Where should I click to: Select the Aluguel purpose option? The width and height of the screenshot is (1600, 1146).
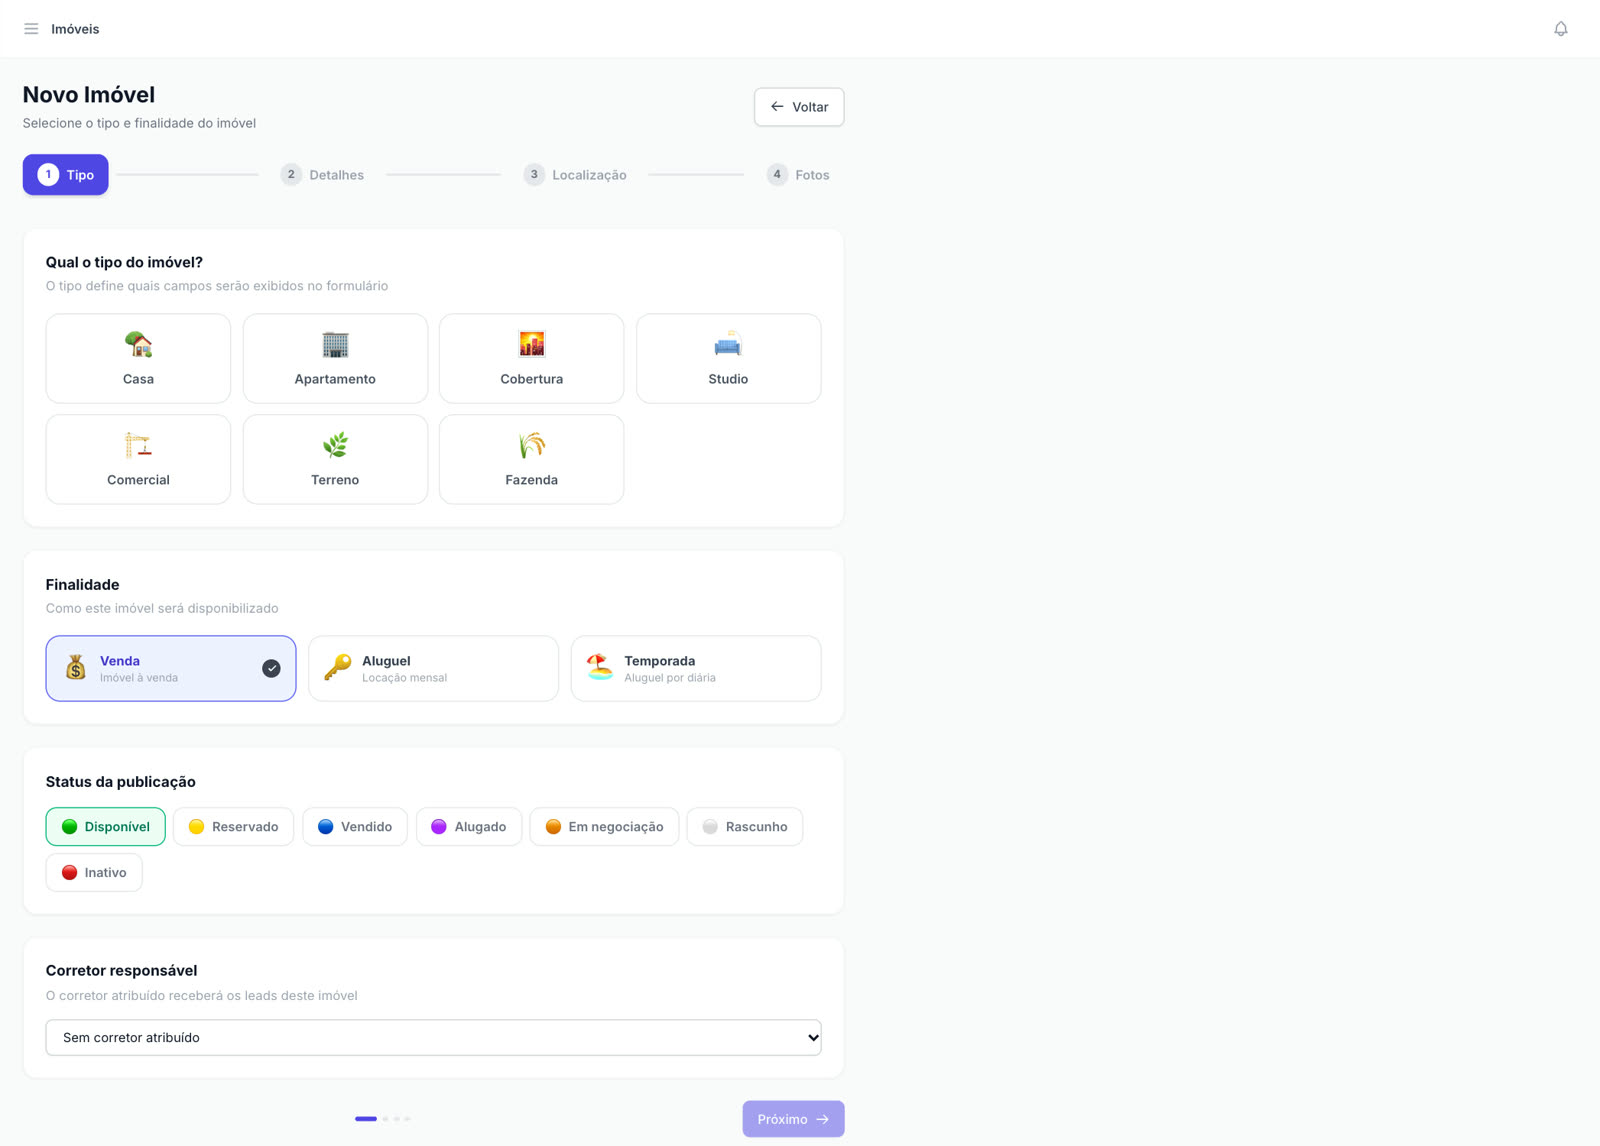coord(433,668)
